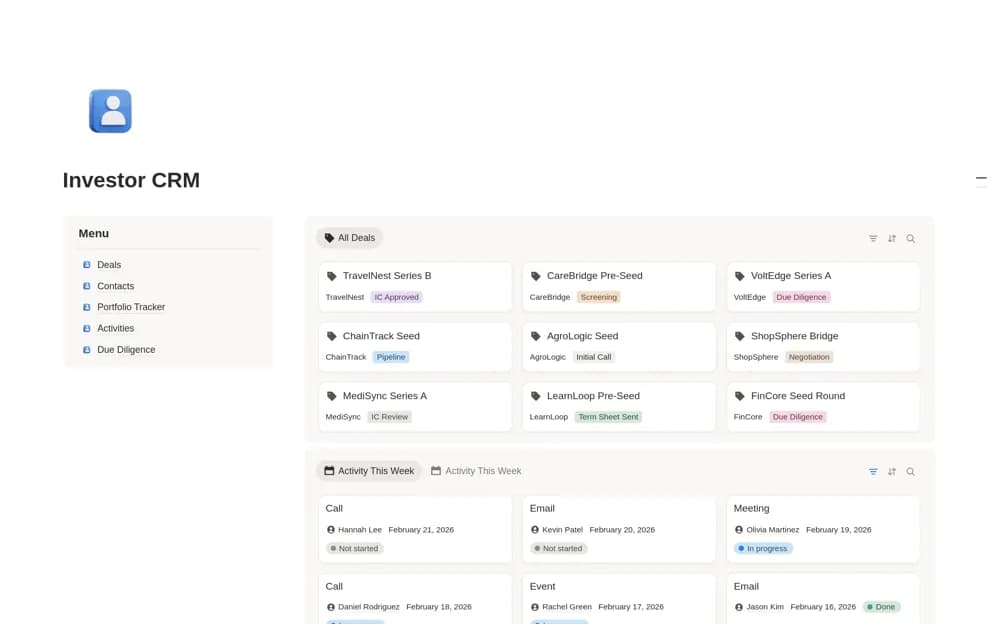Click the IC Approved status tag
Image resolution: width=1000 pixels, height=624 pixels.
pyautogui.click(x=397, y=297)
